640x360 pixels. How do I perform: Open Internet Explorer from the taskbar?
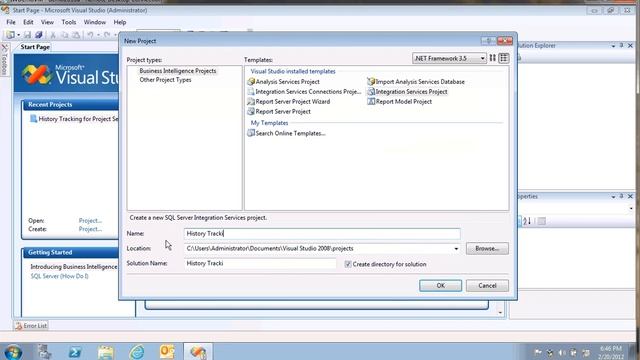[137, 352]
